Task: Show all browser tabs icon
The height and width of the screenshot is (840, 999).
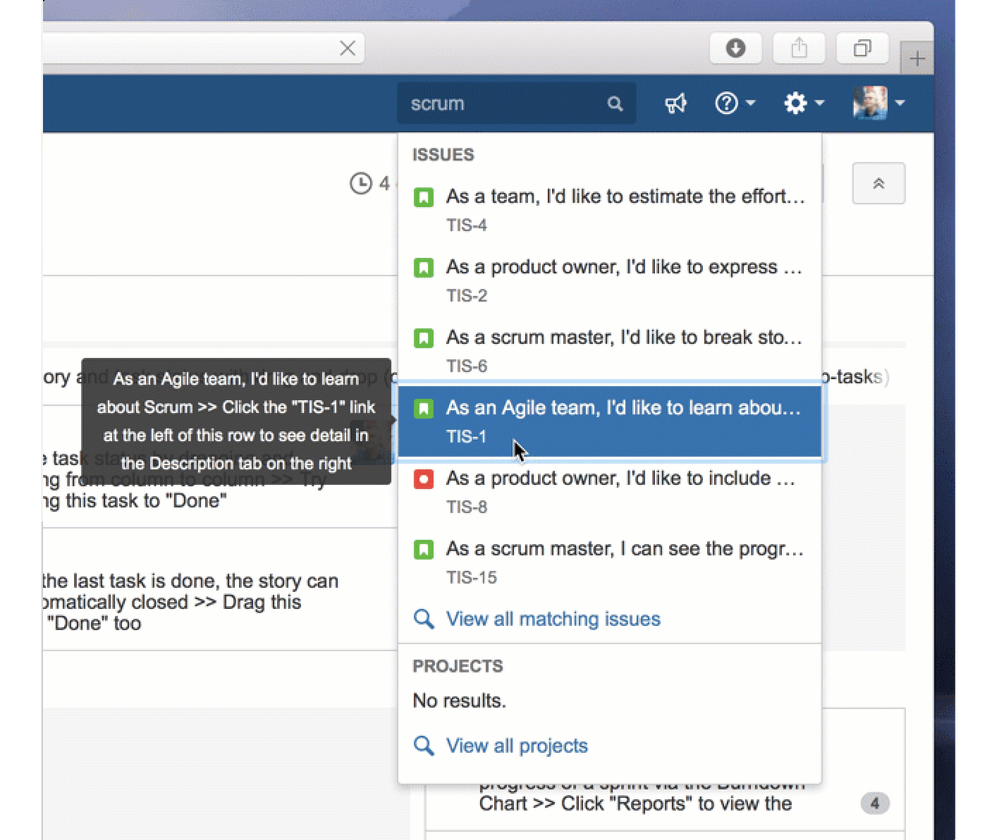Action: pos(862,48)
